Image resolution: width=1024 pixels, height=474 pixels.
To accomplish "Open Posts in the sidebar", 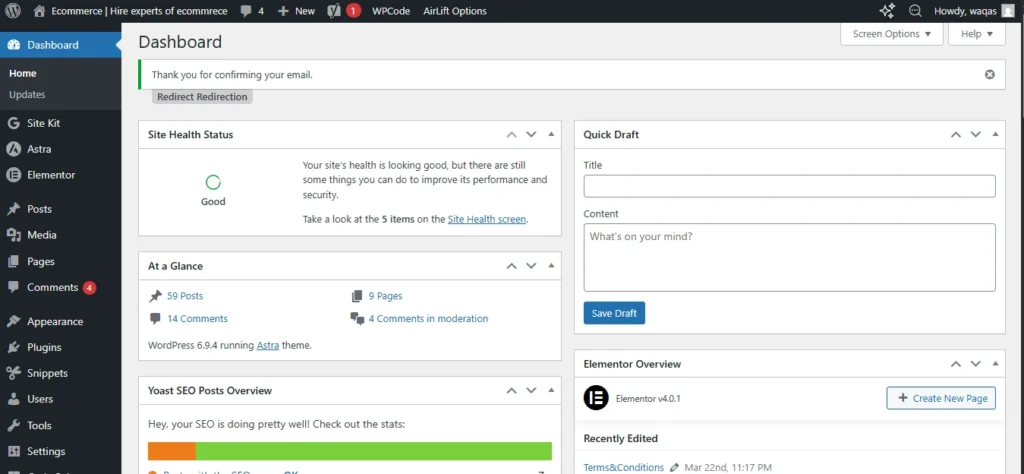I will pyautogui.click(x=60, y=209).
